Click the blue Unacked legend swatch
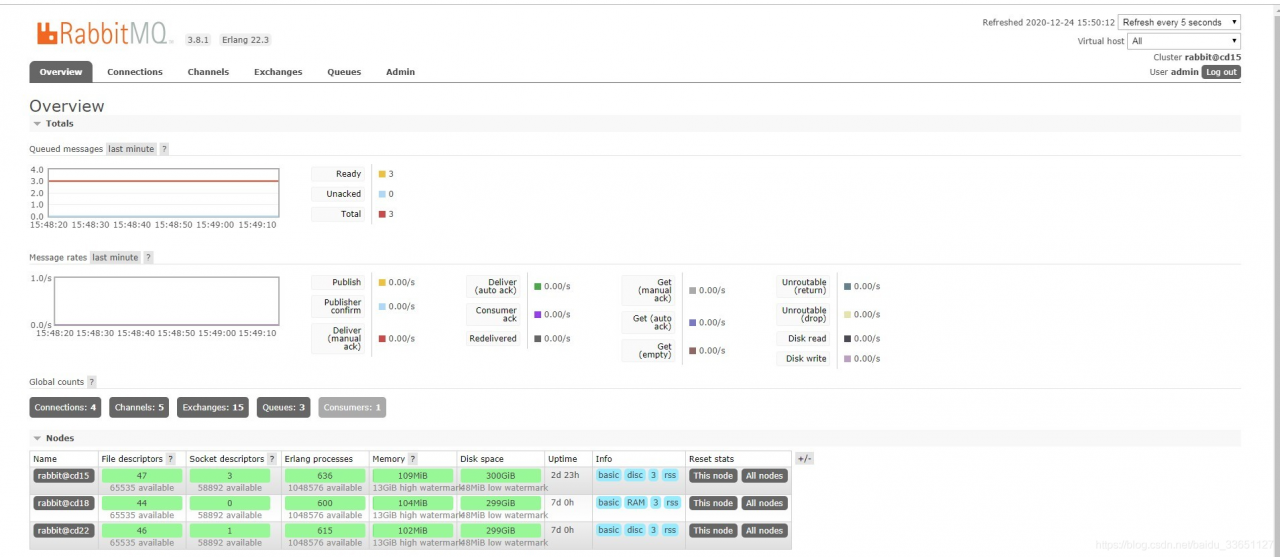The width and height of the screenshot is (1280, 557). (x=382, y=194)
